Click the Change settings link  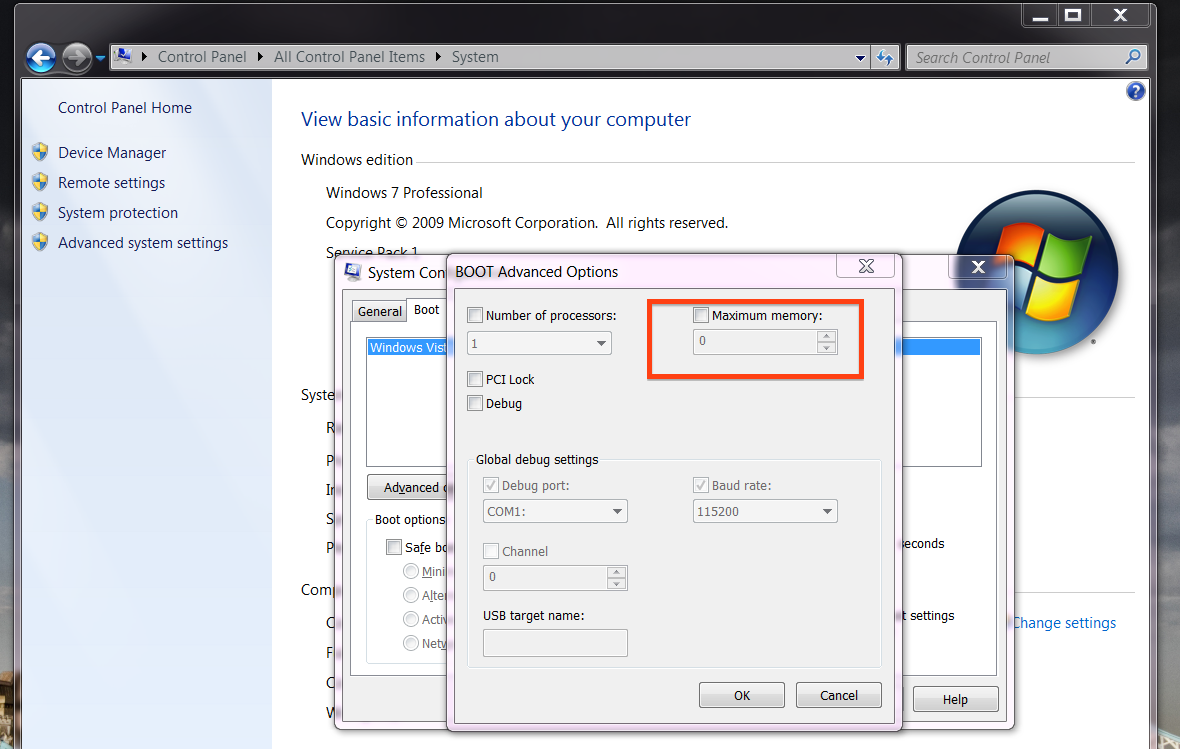point(1064,623)
